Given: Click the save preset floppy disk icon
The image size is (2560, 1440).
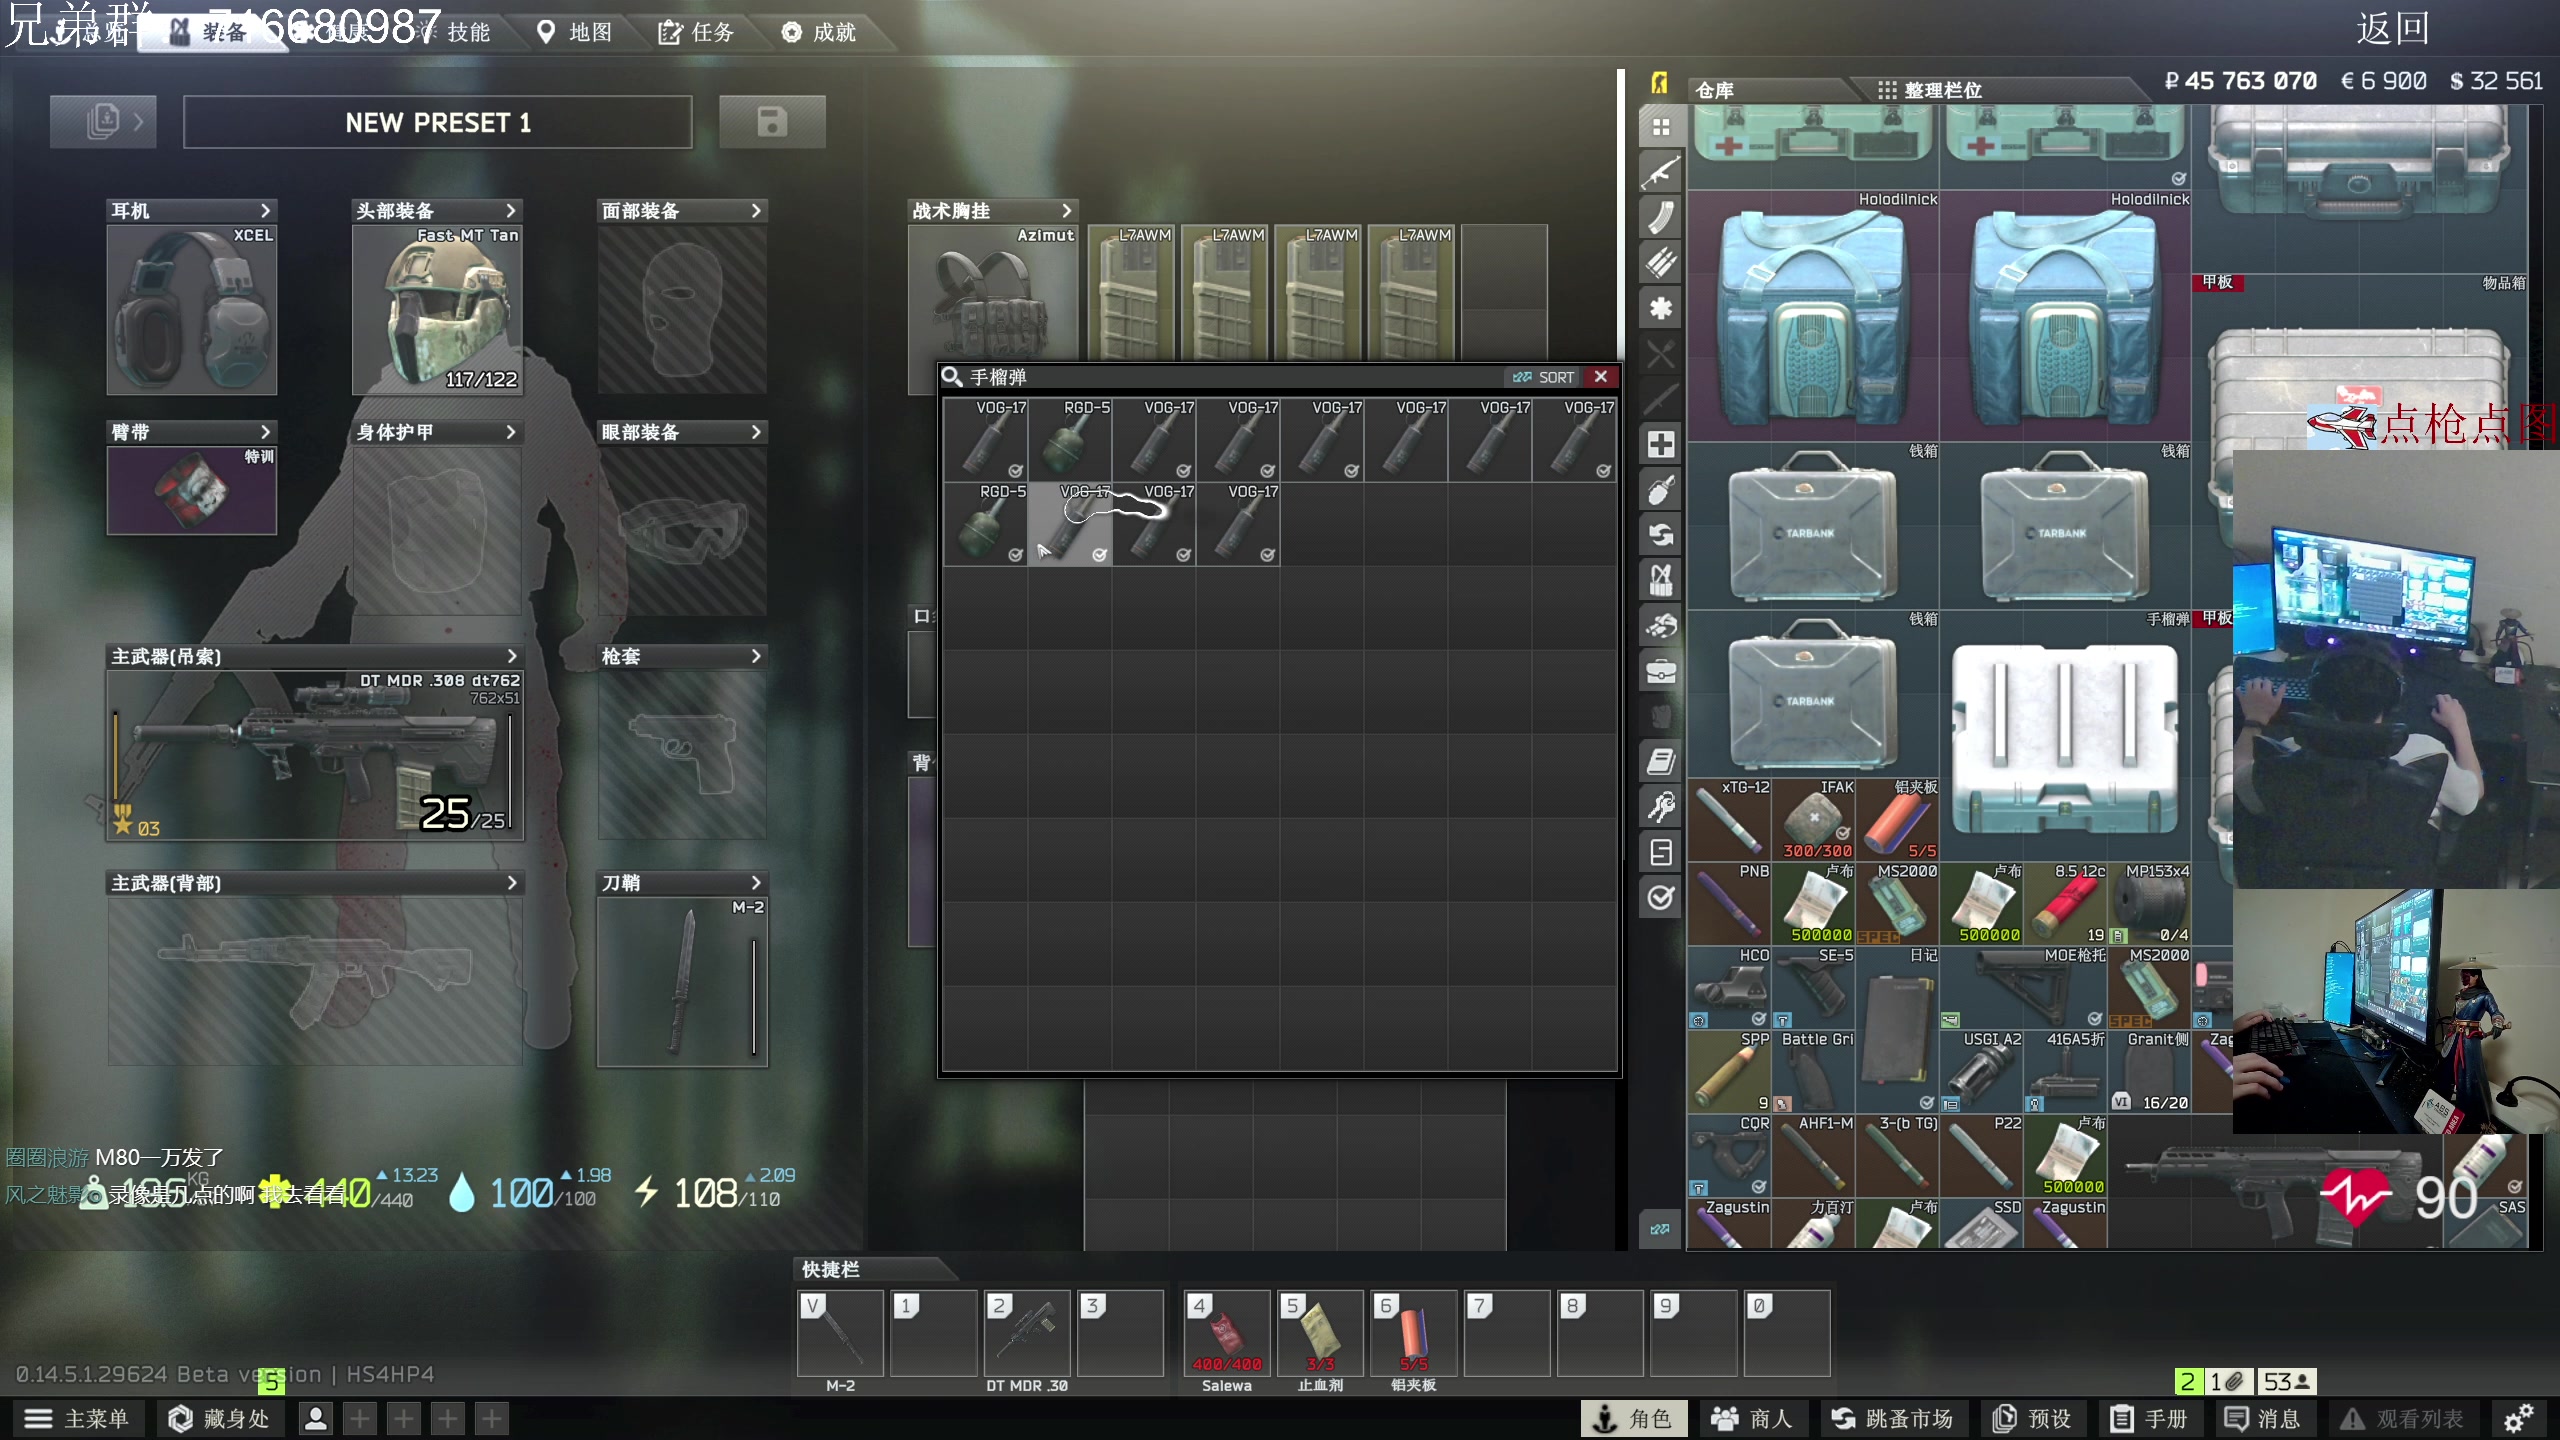Looking at the screenshot, I should [x=772, y=122].
